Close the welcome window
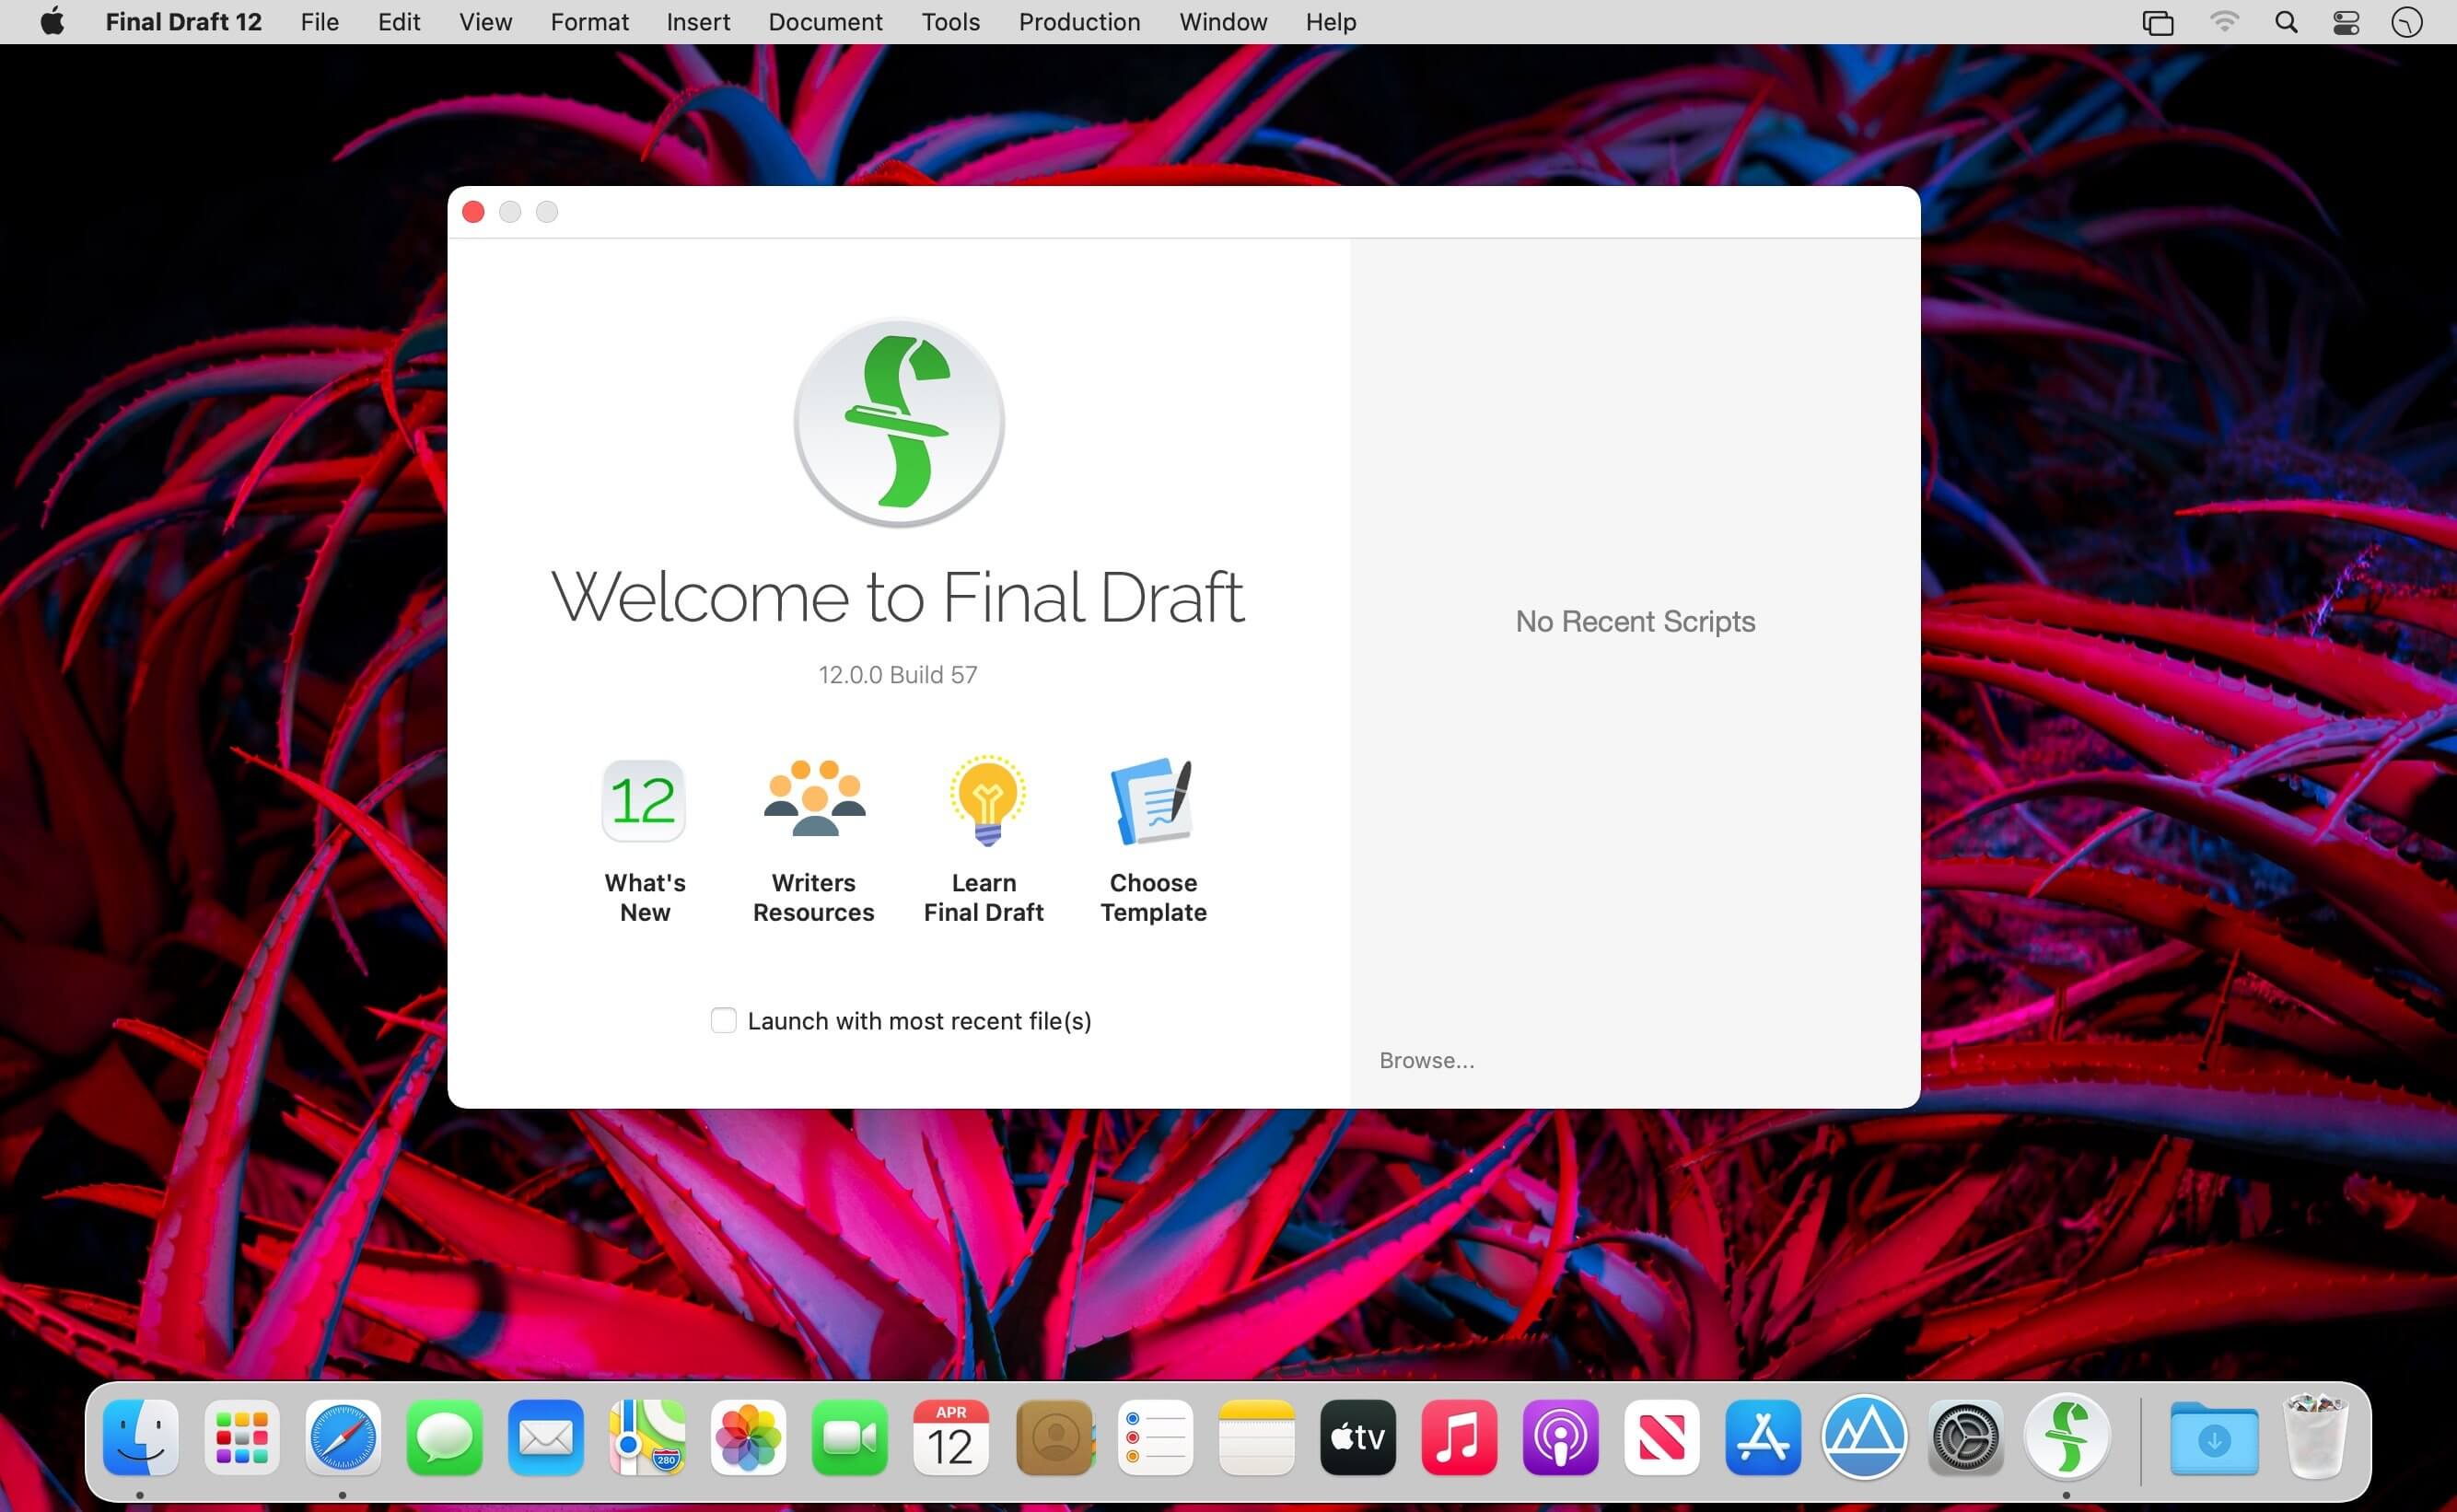This screenshot has height=1512, width=2457. pyautogui.click(x=474, y=212)
